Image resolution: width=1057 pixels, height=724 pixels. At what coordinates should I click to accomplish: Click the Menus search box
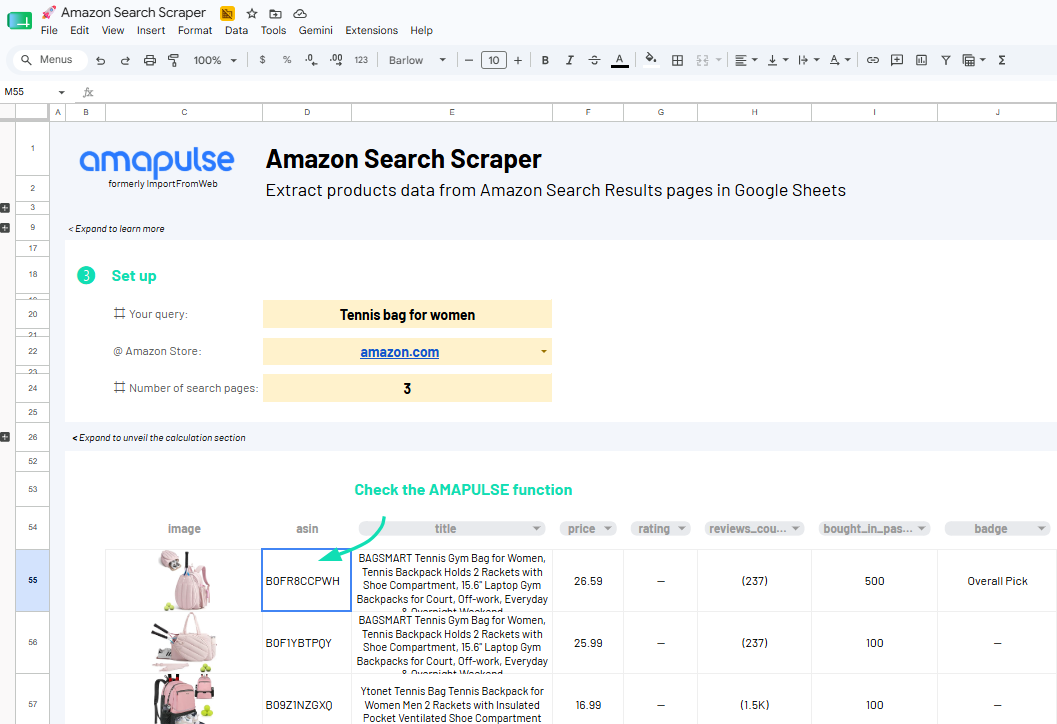(50, 60)
